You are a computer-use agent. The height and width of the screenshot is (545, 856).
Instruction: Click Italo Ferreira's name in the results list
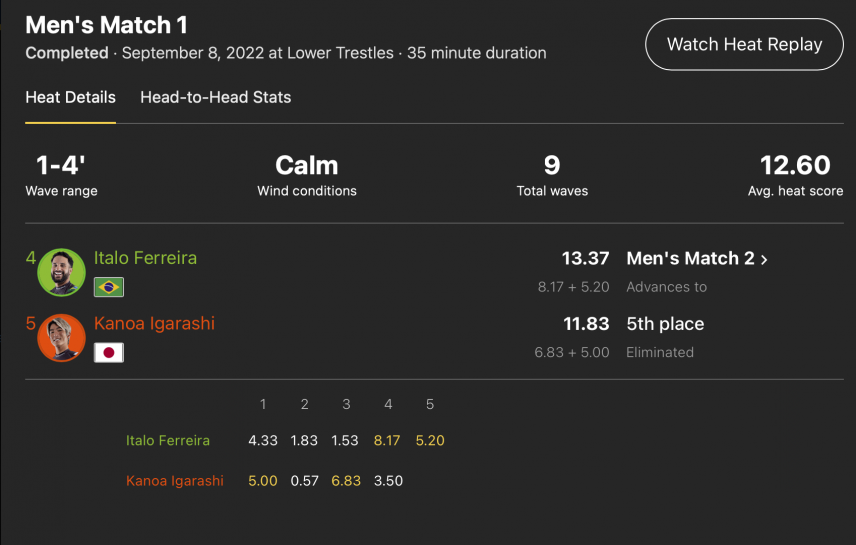pyautogui.click(x=145, y=258)
